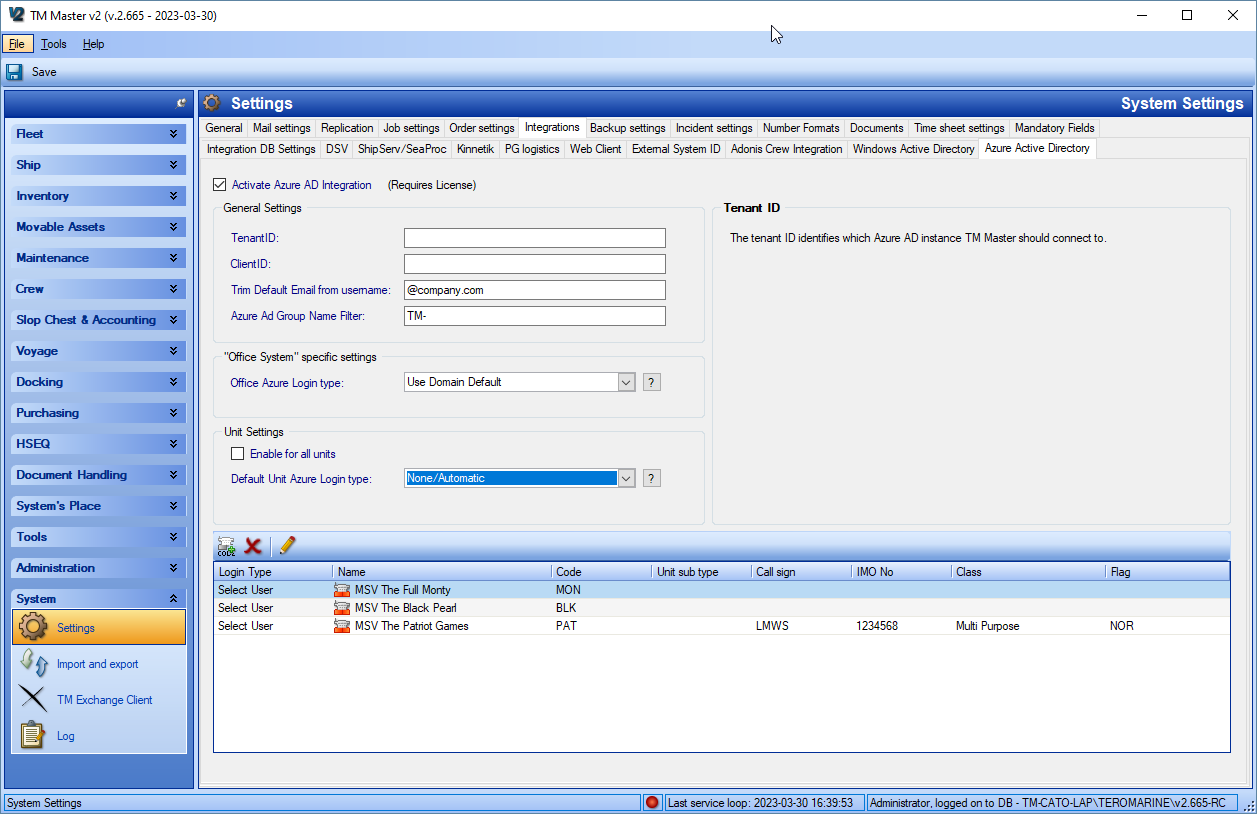
Task: Click the pin icon atop the sidebar
Action: pyautogui.click(x=181, y=103)
